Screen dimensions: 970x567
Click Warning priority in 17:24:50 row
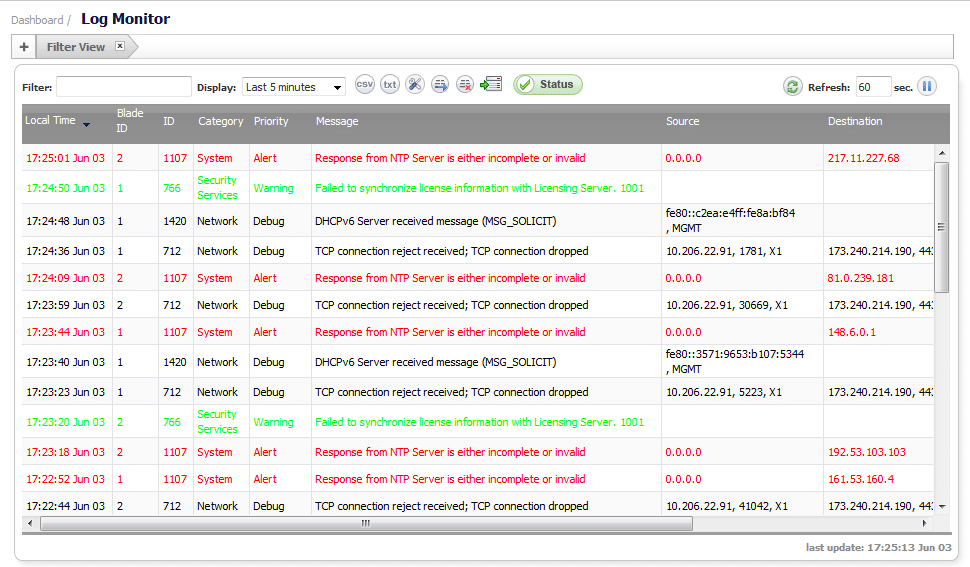tap(273, 188)
